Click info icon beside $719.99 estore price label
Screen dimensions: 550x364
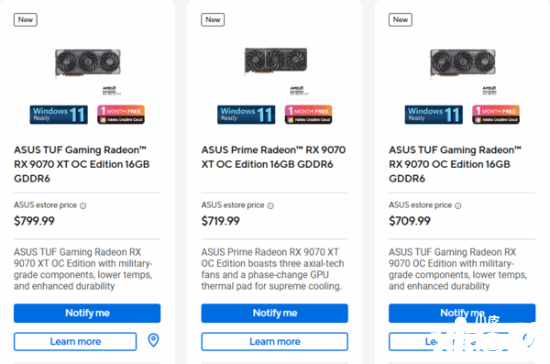(270, 206)
